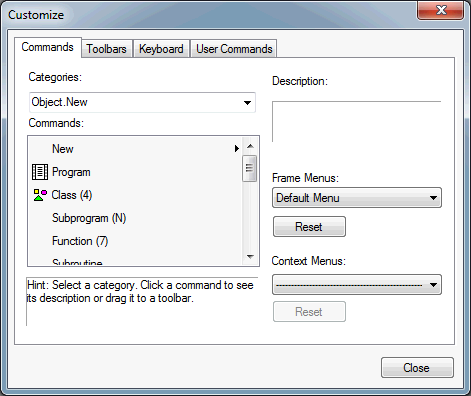
Task: Open the New submenu arrow
Action: pos(237,148)
